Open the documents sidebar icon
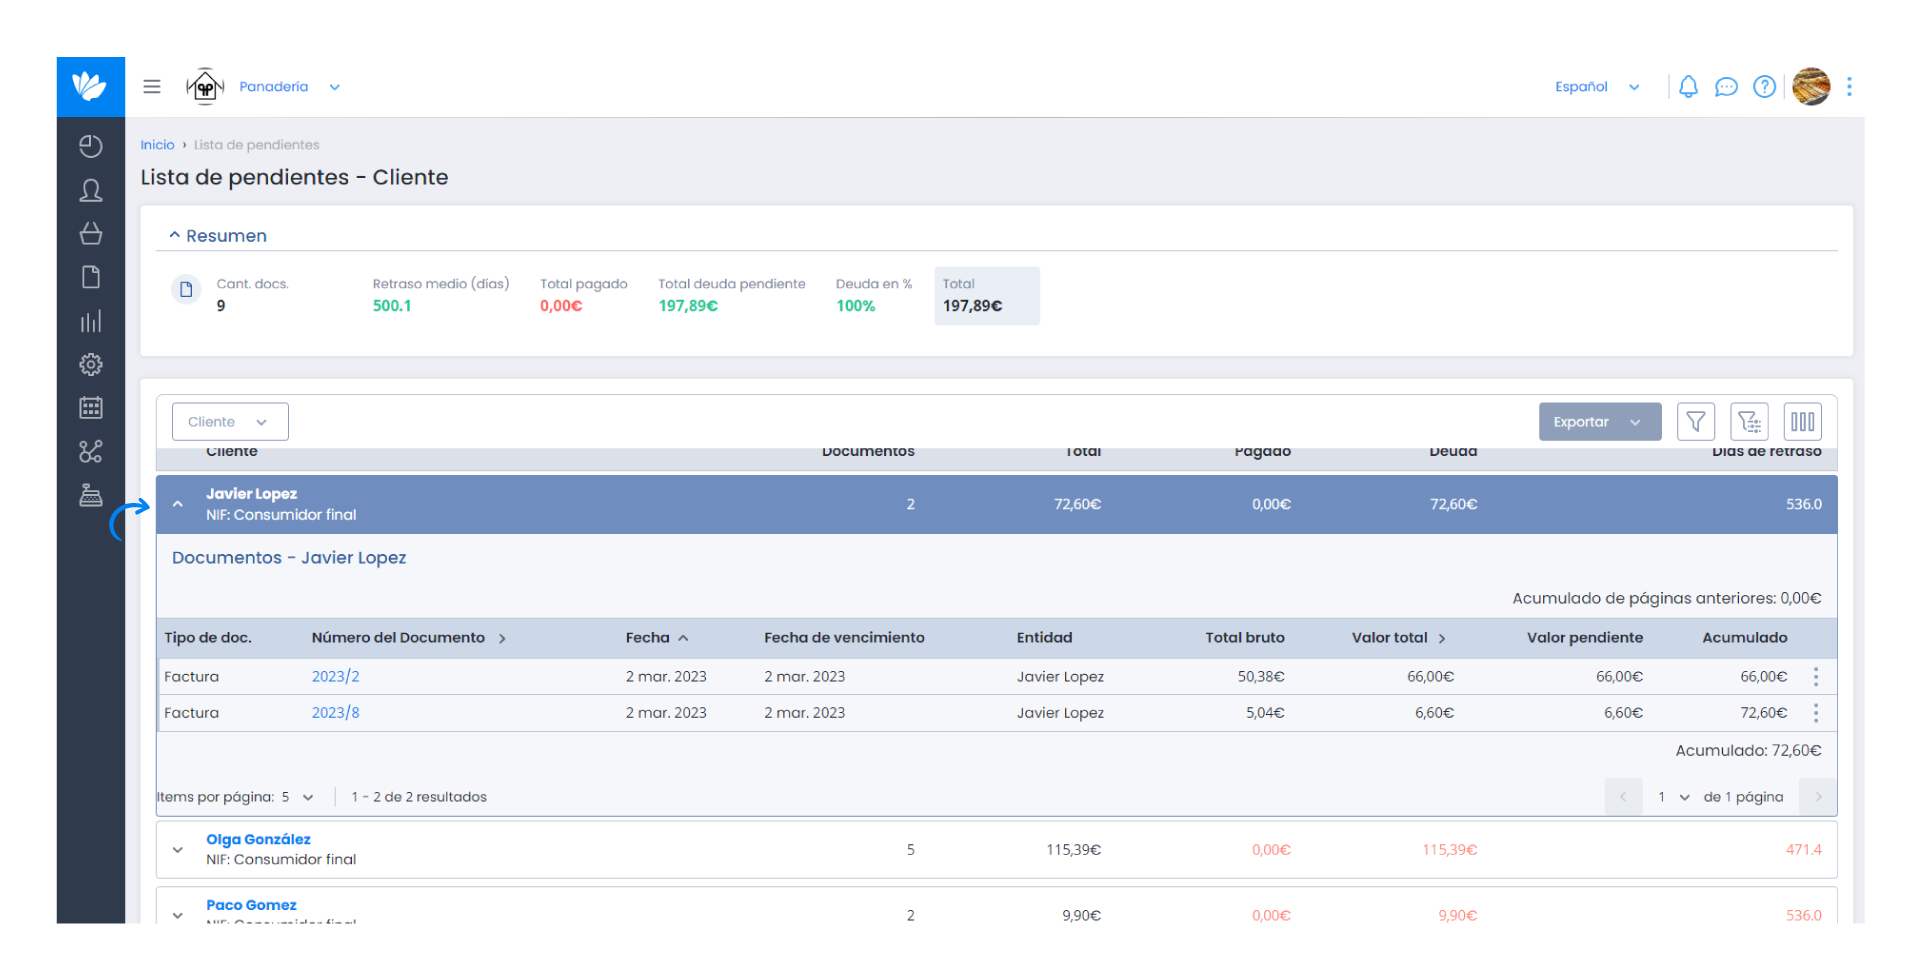 (91, 277)
